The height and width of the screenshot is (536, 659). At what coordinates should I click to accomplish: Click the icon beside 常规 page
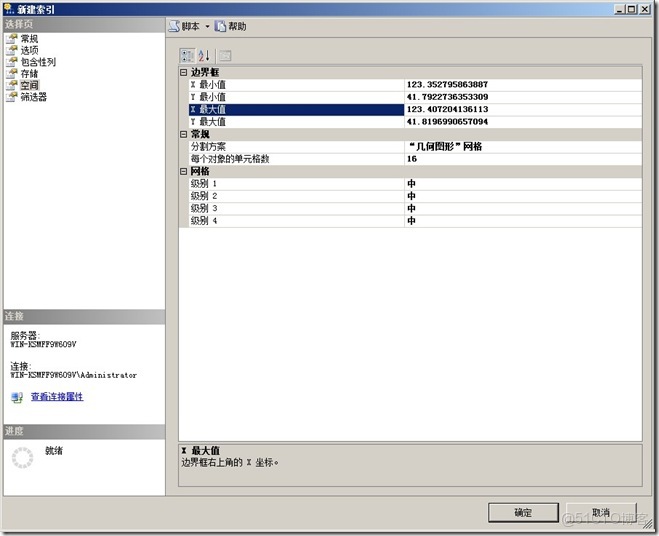click(12, 39)
